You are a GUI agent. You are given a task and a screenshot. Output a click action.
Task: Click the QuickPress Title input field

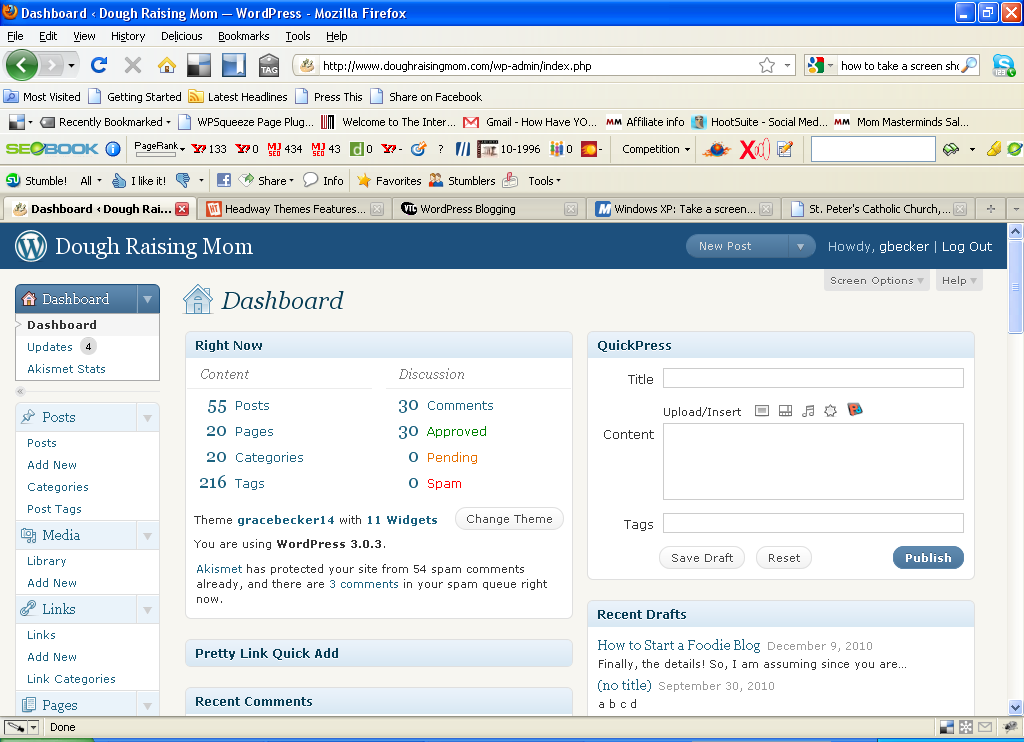[x=813, y=378]
